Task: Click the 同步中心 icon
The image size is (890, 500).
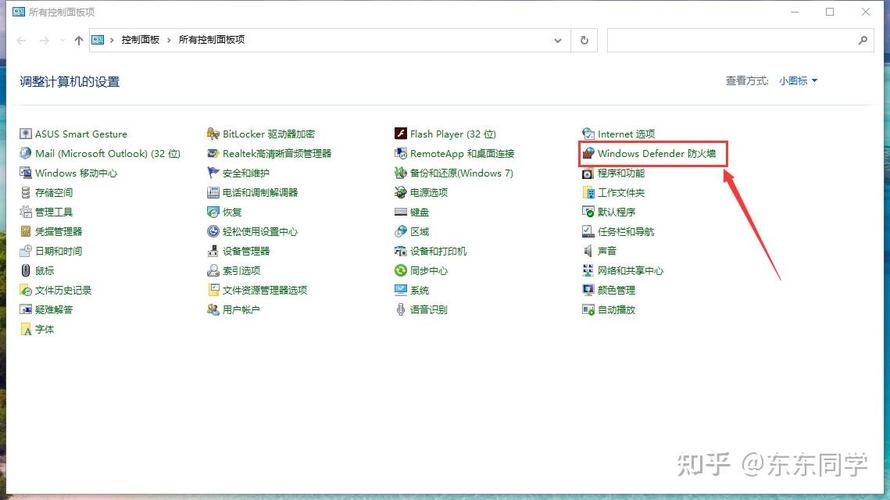Action: [x=401, y=271]
